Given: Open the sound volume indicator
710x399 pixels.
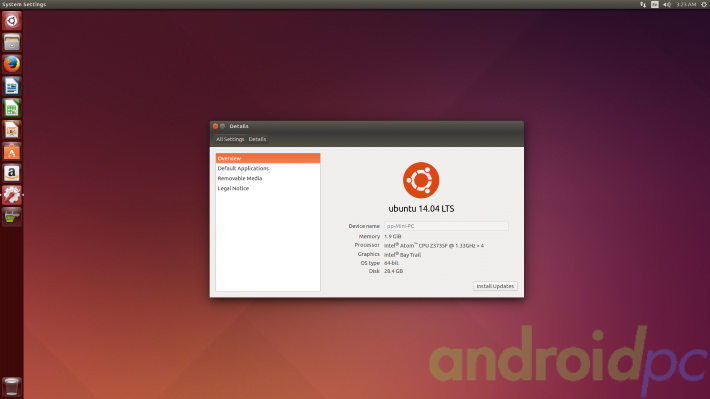Looking at the screenshot, I should 667,5.
